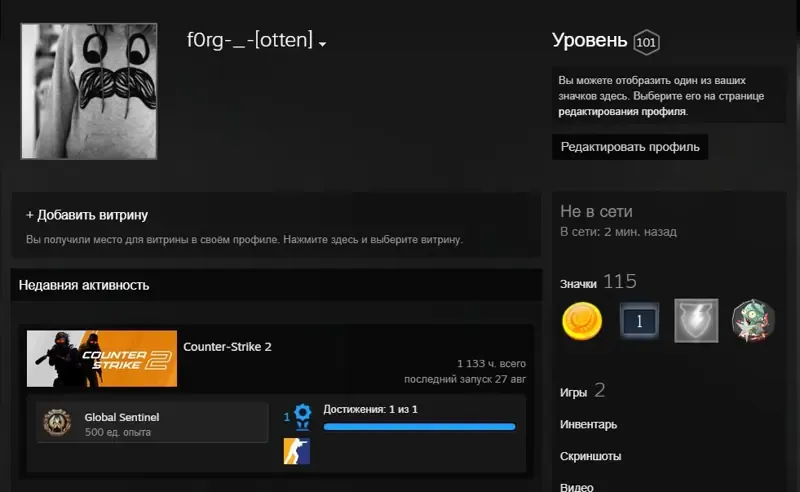The height and width of the screenshot is (492, 800).
Task: Click the level 101 hexagon badge
Action: tap(646, 42)
